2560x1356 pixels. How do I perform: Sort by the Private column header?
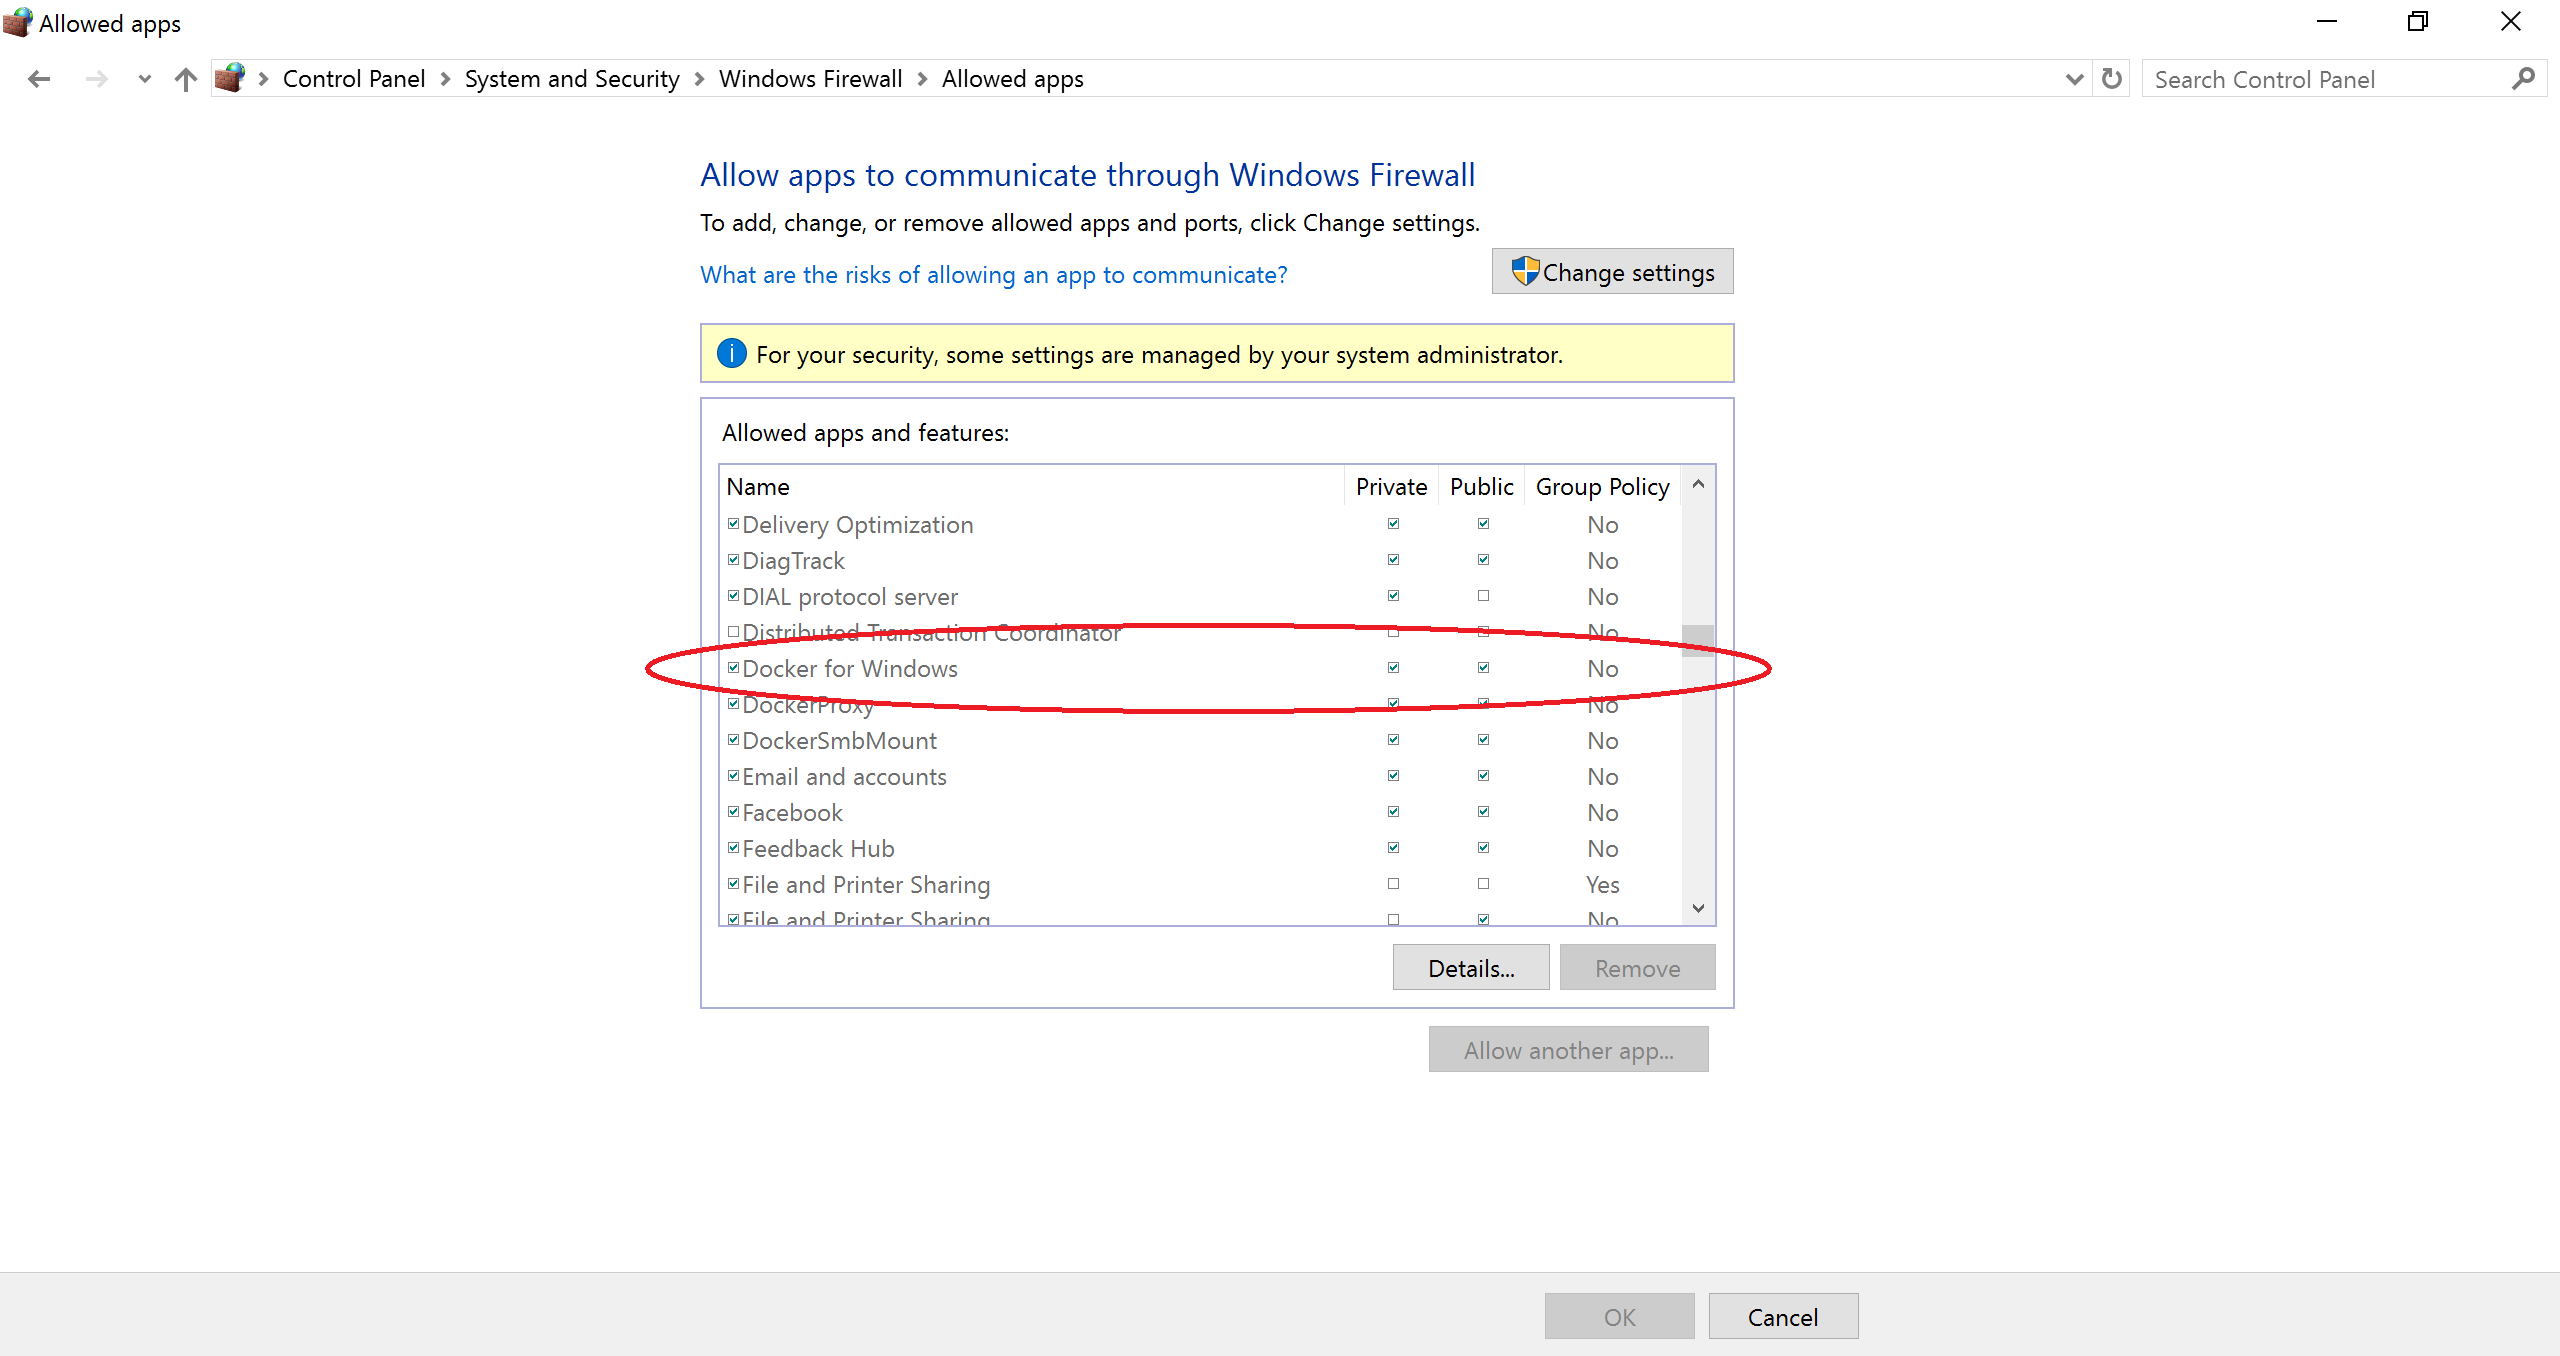click(x=1391, y=486)
